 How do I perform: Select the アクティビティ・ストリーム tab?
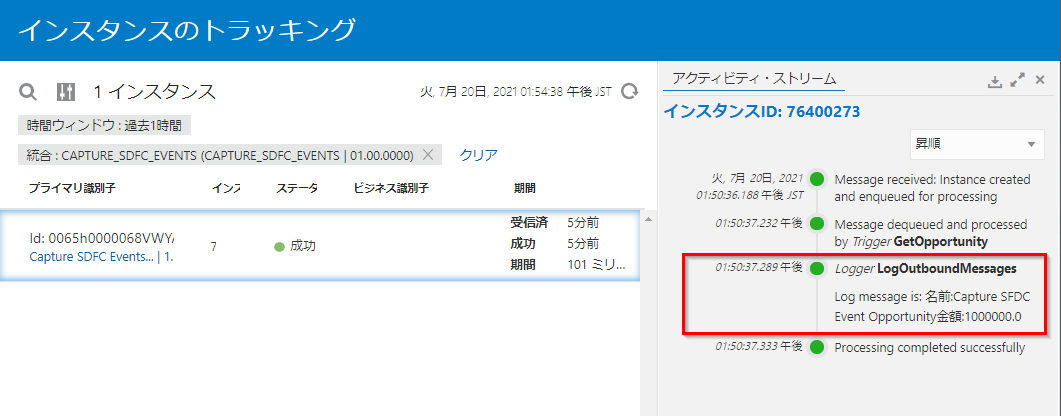[754, 78]
